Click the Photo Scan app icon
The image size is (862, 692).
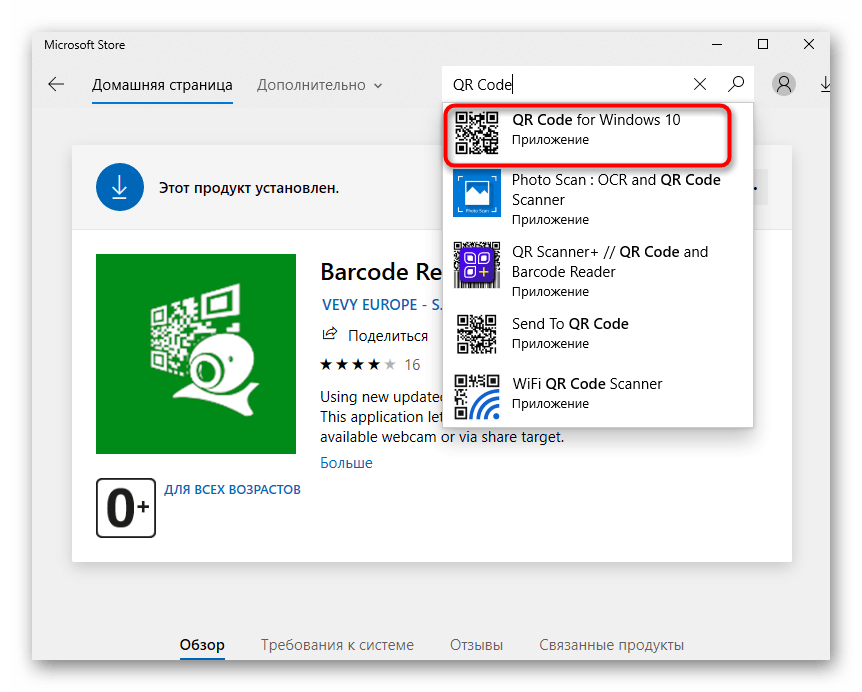[477, 193]
